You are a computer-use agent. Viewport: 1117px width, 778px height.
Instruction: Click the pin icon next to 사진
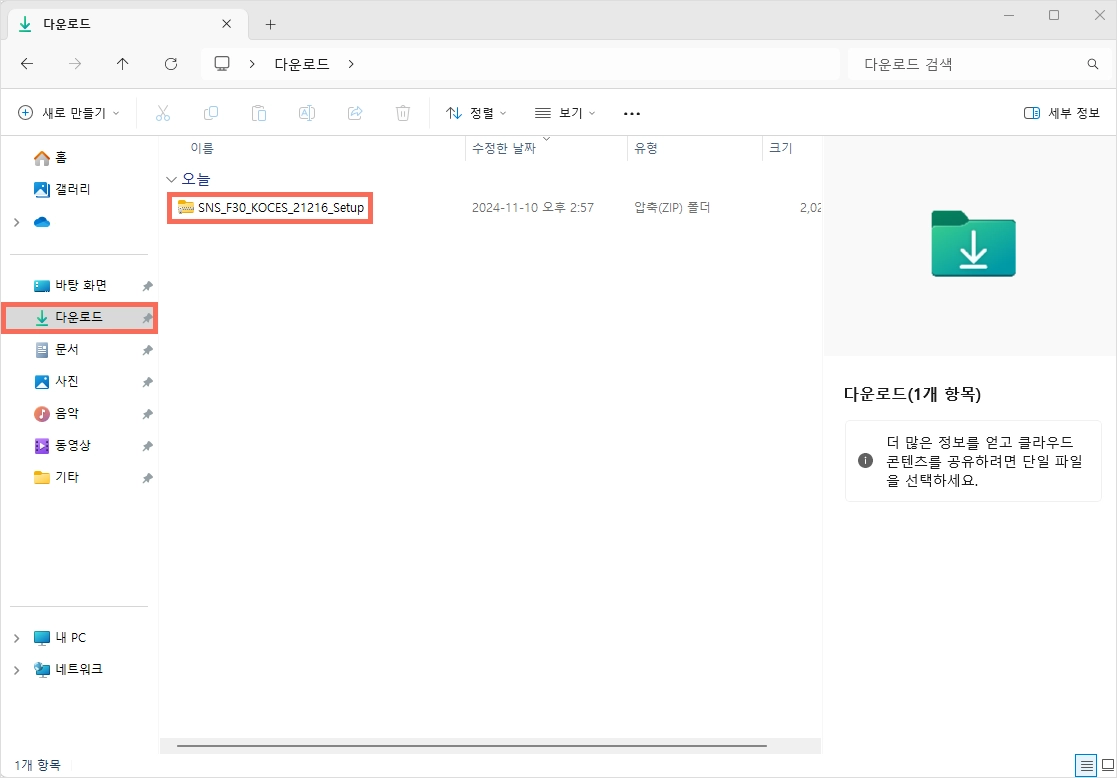(147, 382)
